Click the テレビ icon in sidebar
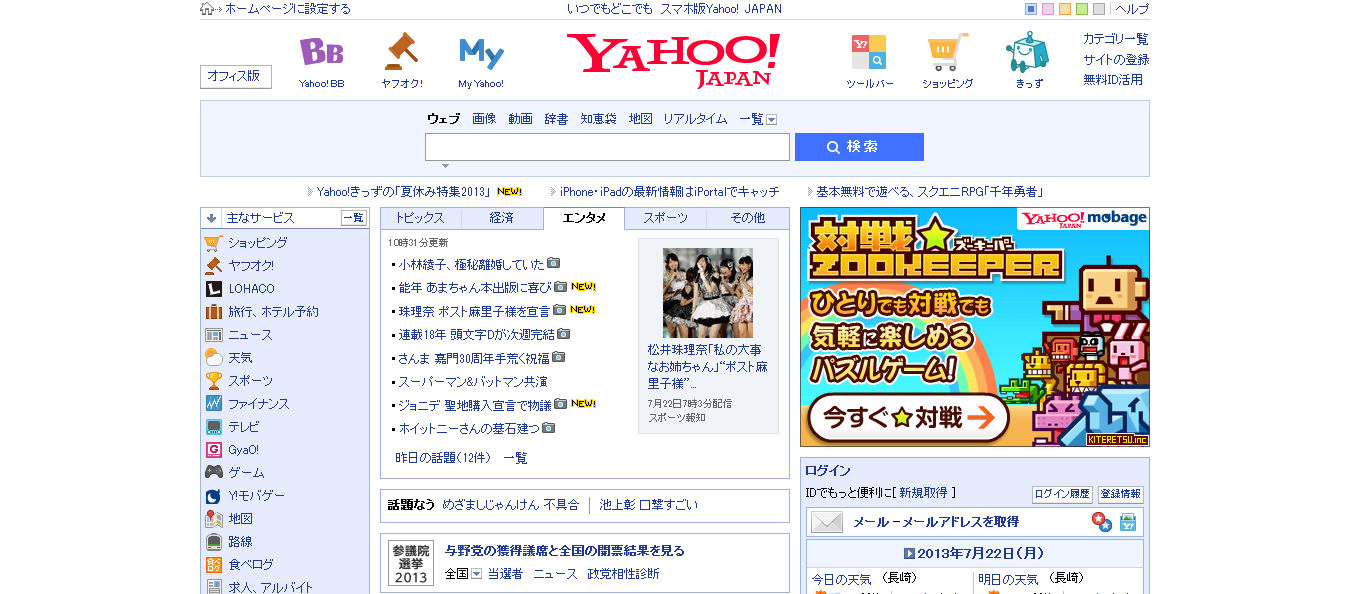 coord(213,427)
